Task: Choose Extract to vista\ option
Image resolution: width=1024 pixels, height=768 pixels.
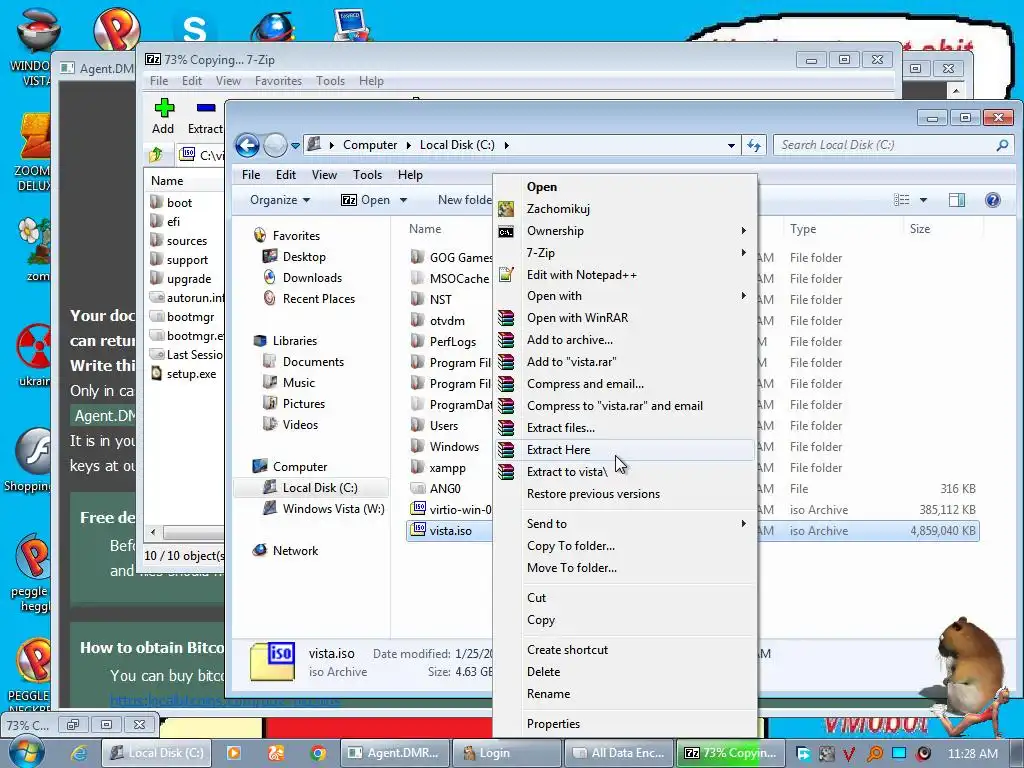Action: point(567,472)
